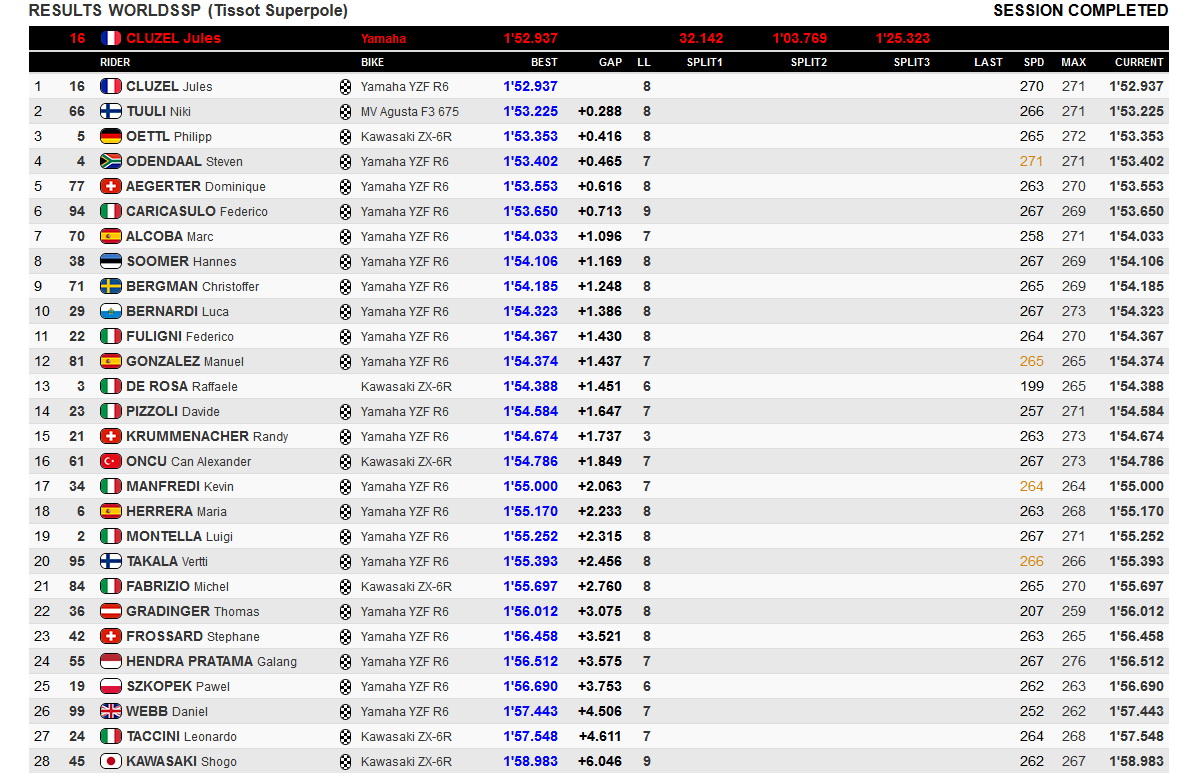Click the Indonesian flag beside HENDRA PRATAMA Galang
The width and height of the screenshot is (1200, 783).
pos(111,661)
